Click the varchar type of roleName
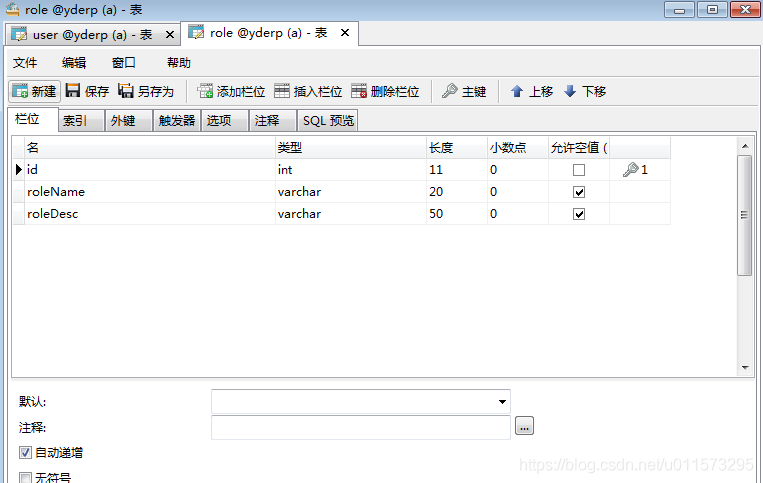763x483 pixels. click(350, 192)
